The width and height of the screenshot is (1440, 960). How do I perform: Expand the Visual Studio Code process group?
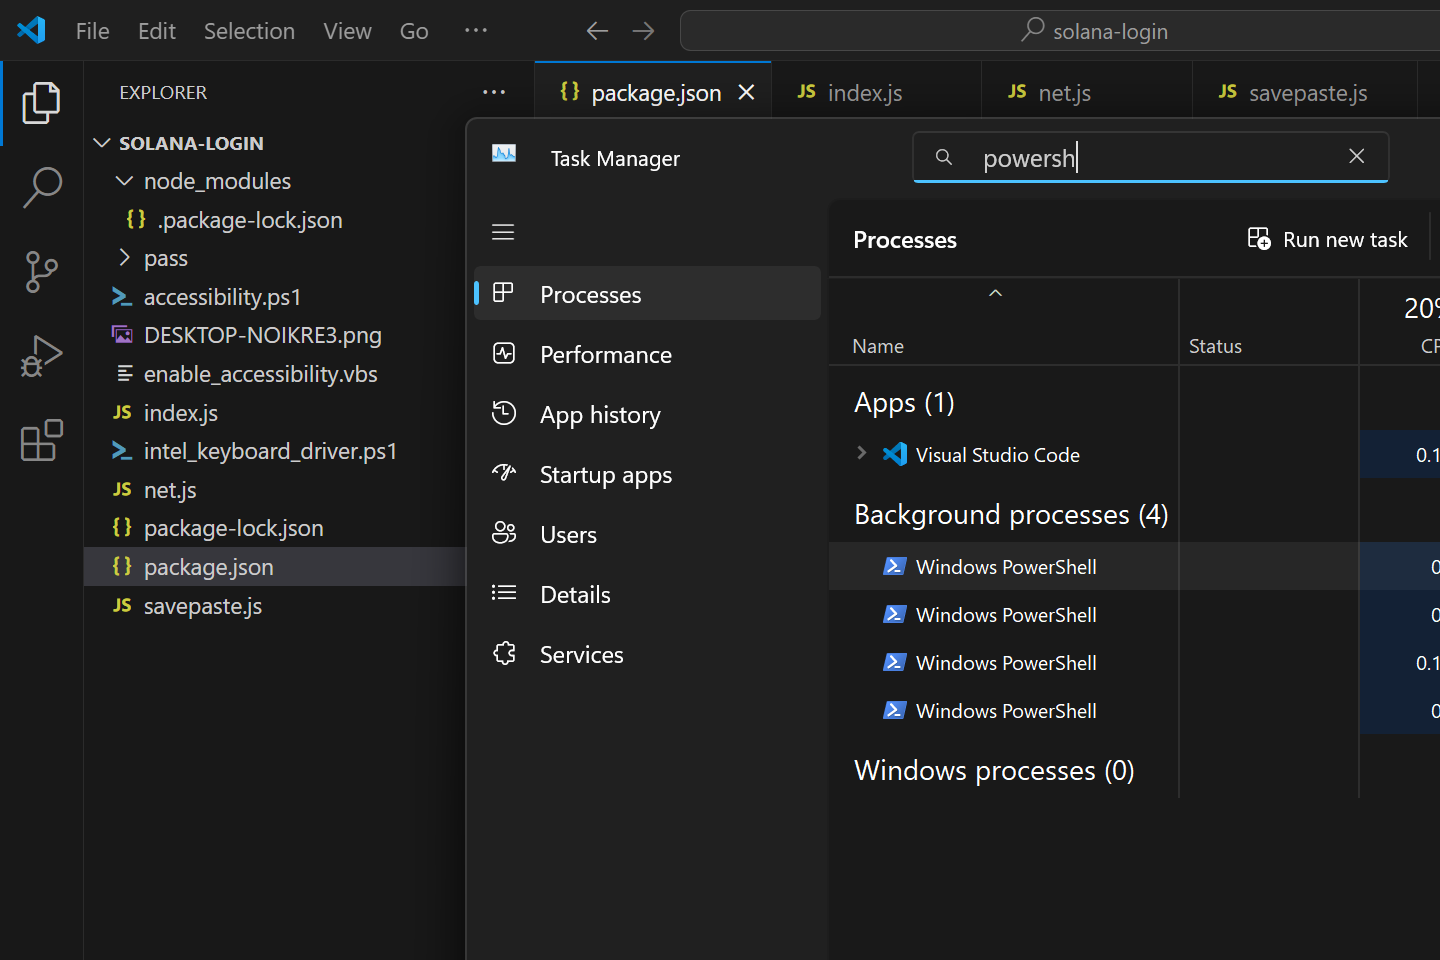[862, 453]
